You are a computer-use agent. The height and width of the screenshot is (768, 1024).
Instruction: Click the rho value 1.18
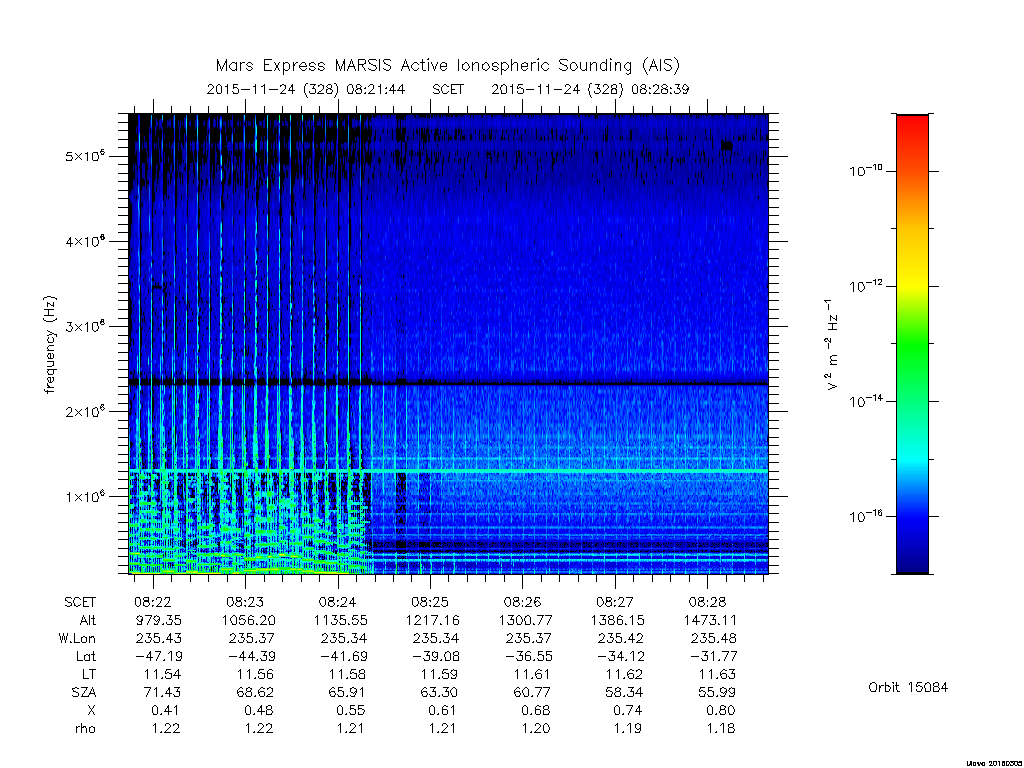tap(720, 728)
